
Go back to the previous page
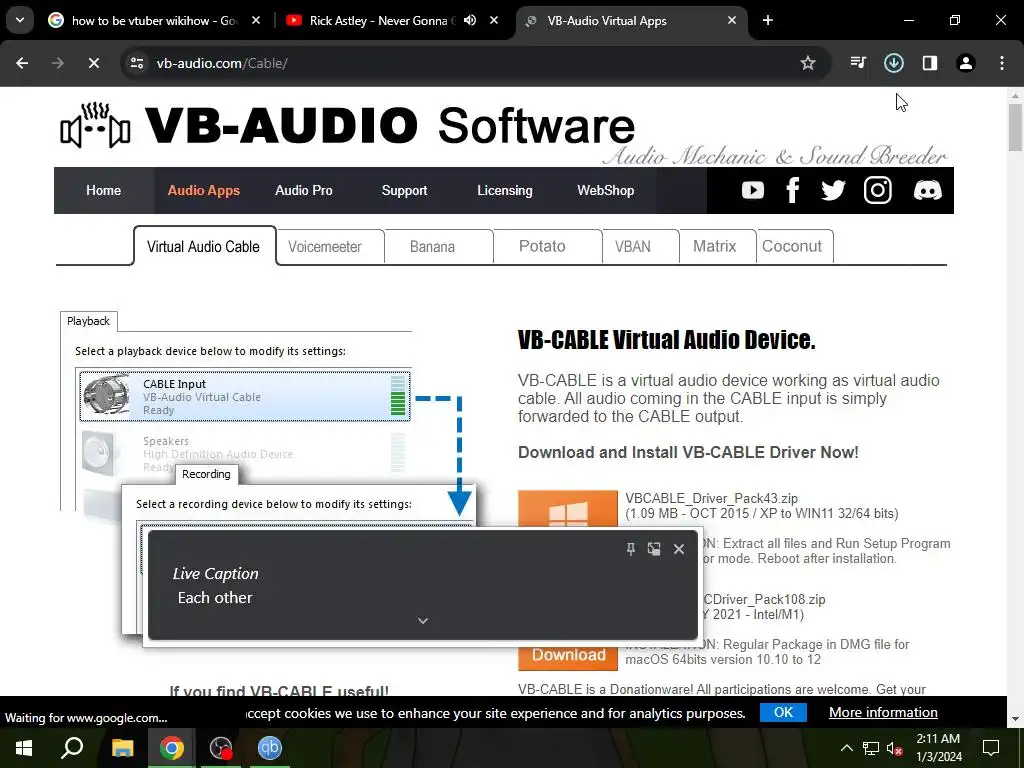click(22, 63)
